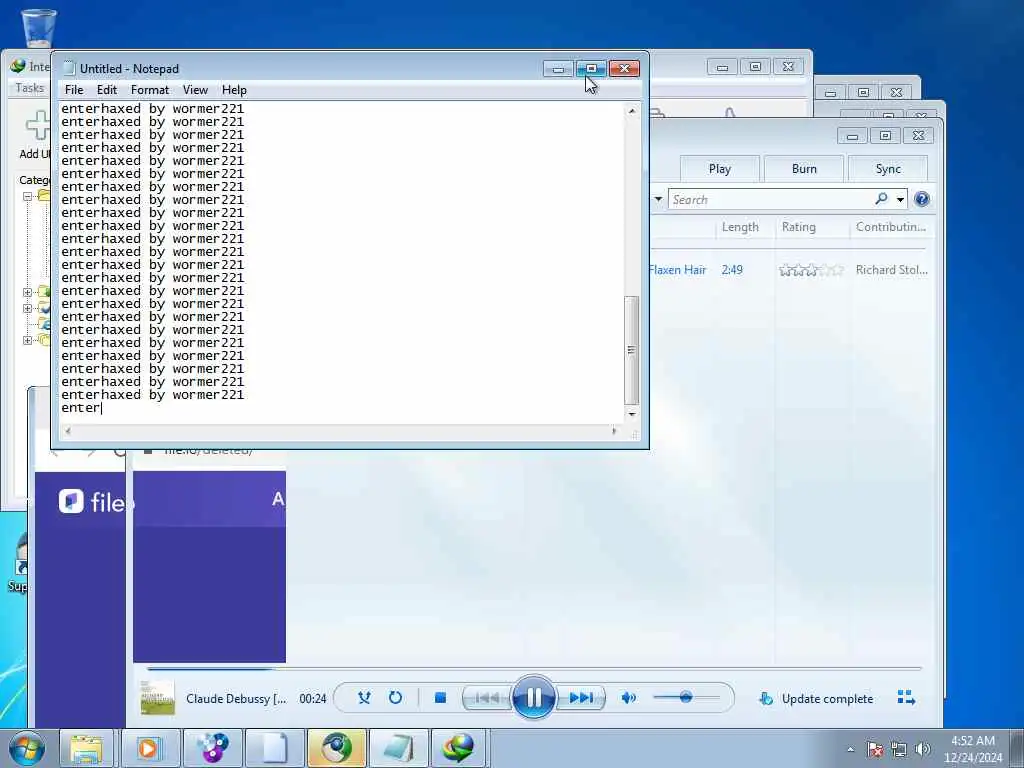Open the Windows Start menu
Image resolution: width=1024 pixels, height=768 pixels.
[27, 748]
